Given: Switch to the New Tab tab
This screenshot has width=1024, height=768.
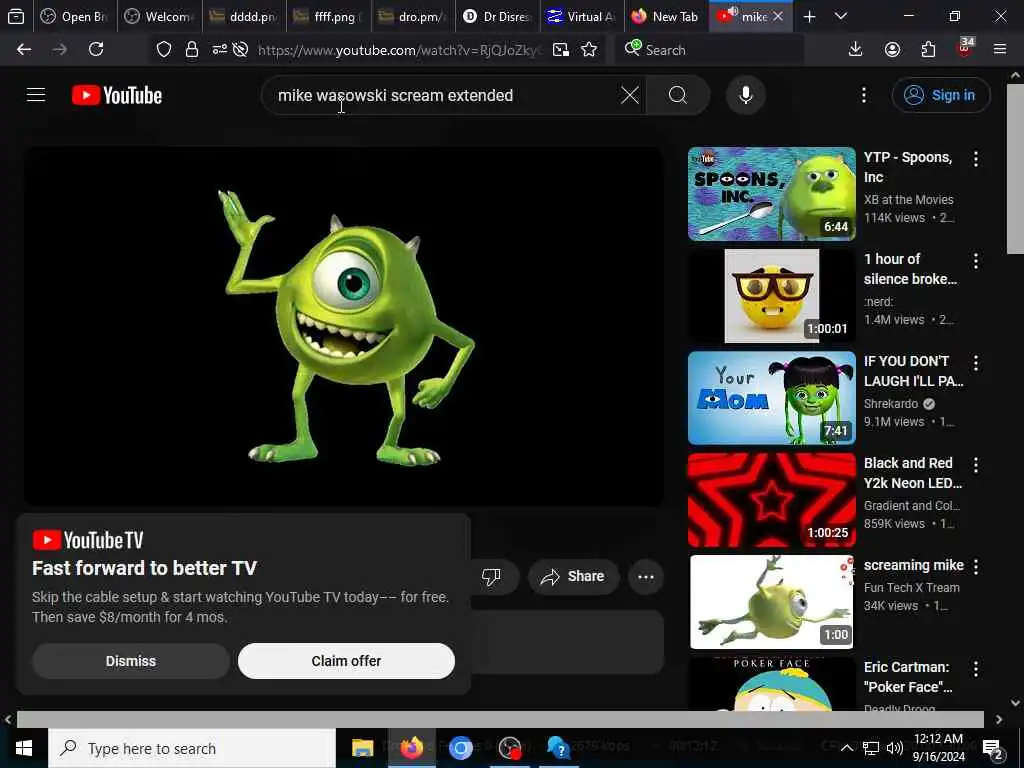Looking at the screenshot, I should point(665,16).
